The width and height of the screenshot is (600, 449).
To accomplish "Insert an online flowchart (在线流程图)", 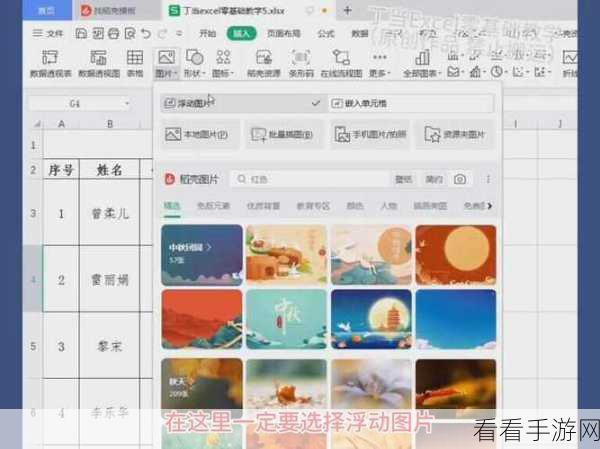I will tap(341, 64).
